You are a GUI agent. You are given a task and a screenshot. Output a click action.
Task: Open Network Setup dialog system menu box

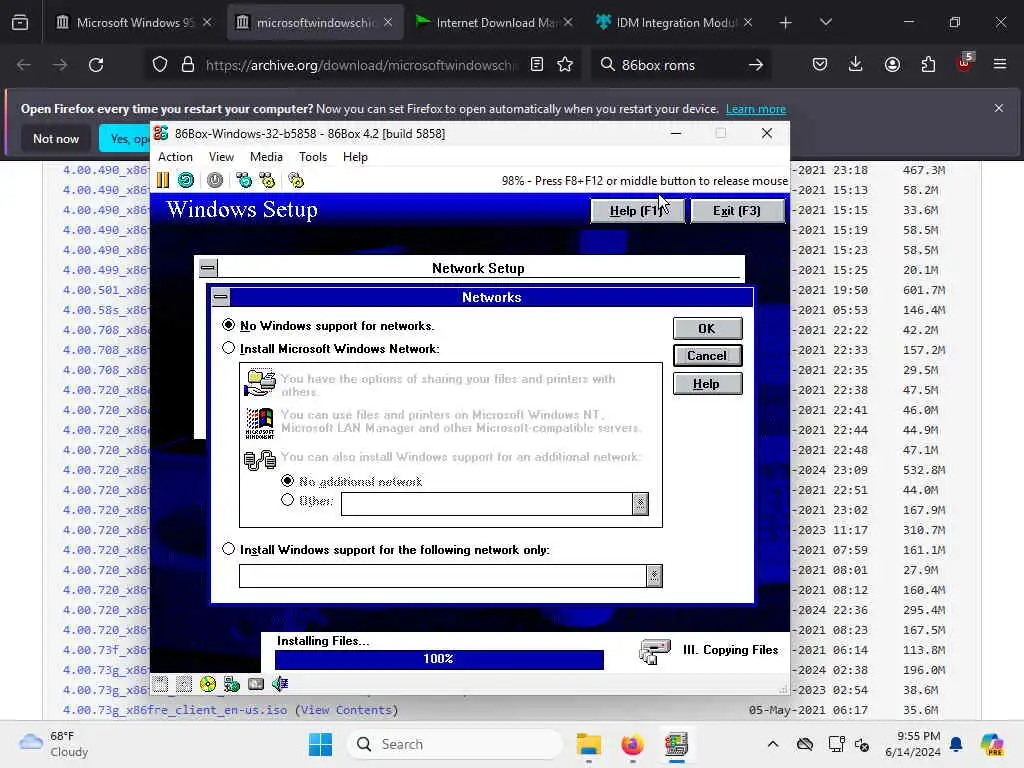coord(208,268)
